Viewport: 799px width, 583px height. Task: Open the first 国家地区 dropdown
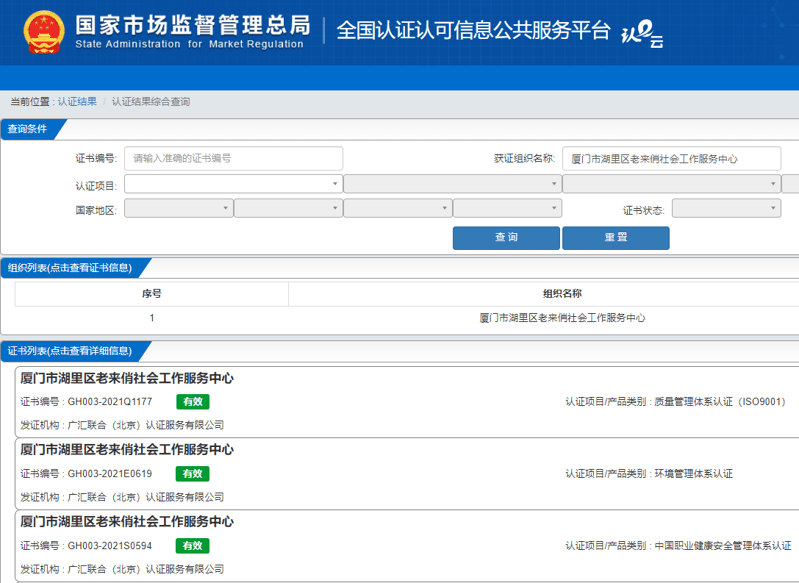click(x=178, y=209)
